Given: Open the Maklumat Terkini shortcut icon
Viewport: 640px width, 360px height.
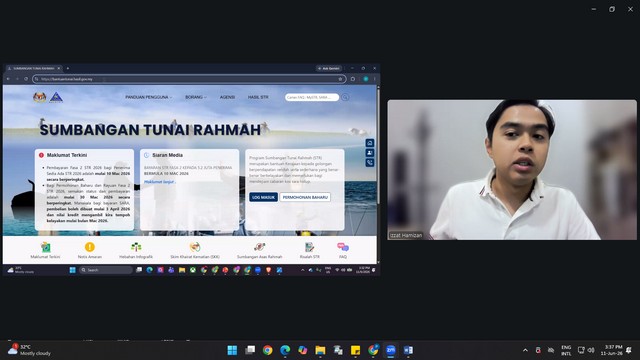Looking at the screenshot, I should click(45, 247).
